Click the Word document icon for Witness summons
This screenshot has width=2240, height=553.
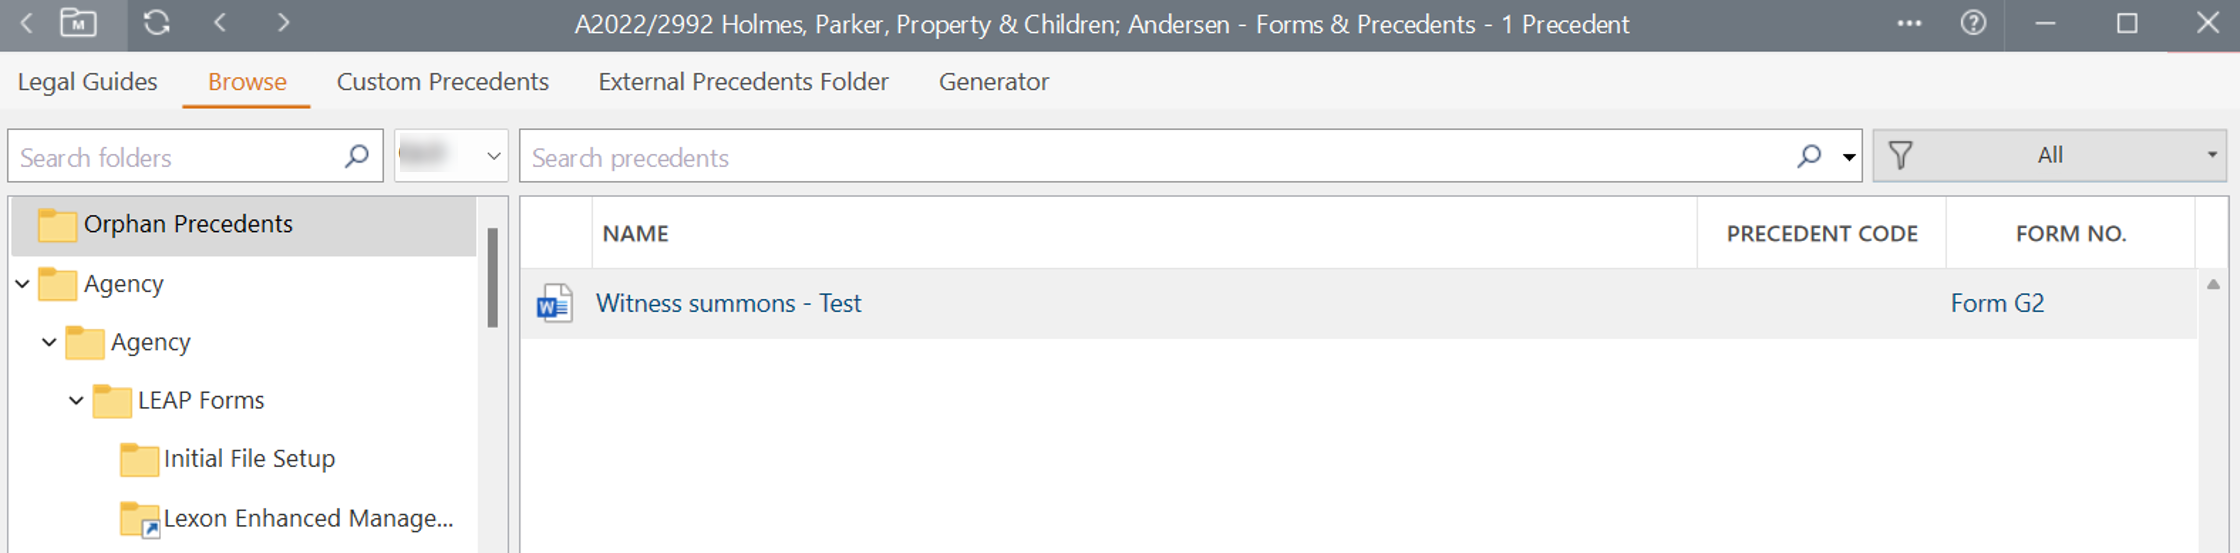click(554, 303)
